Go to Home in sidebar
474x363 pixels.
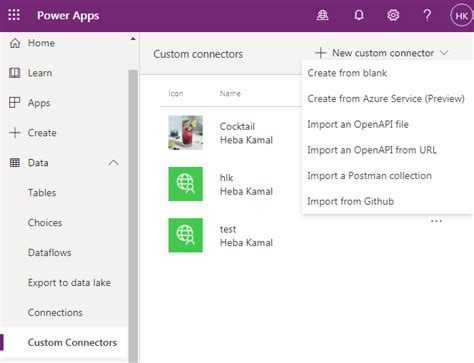(41, 43)
